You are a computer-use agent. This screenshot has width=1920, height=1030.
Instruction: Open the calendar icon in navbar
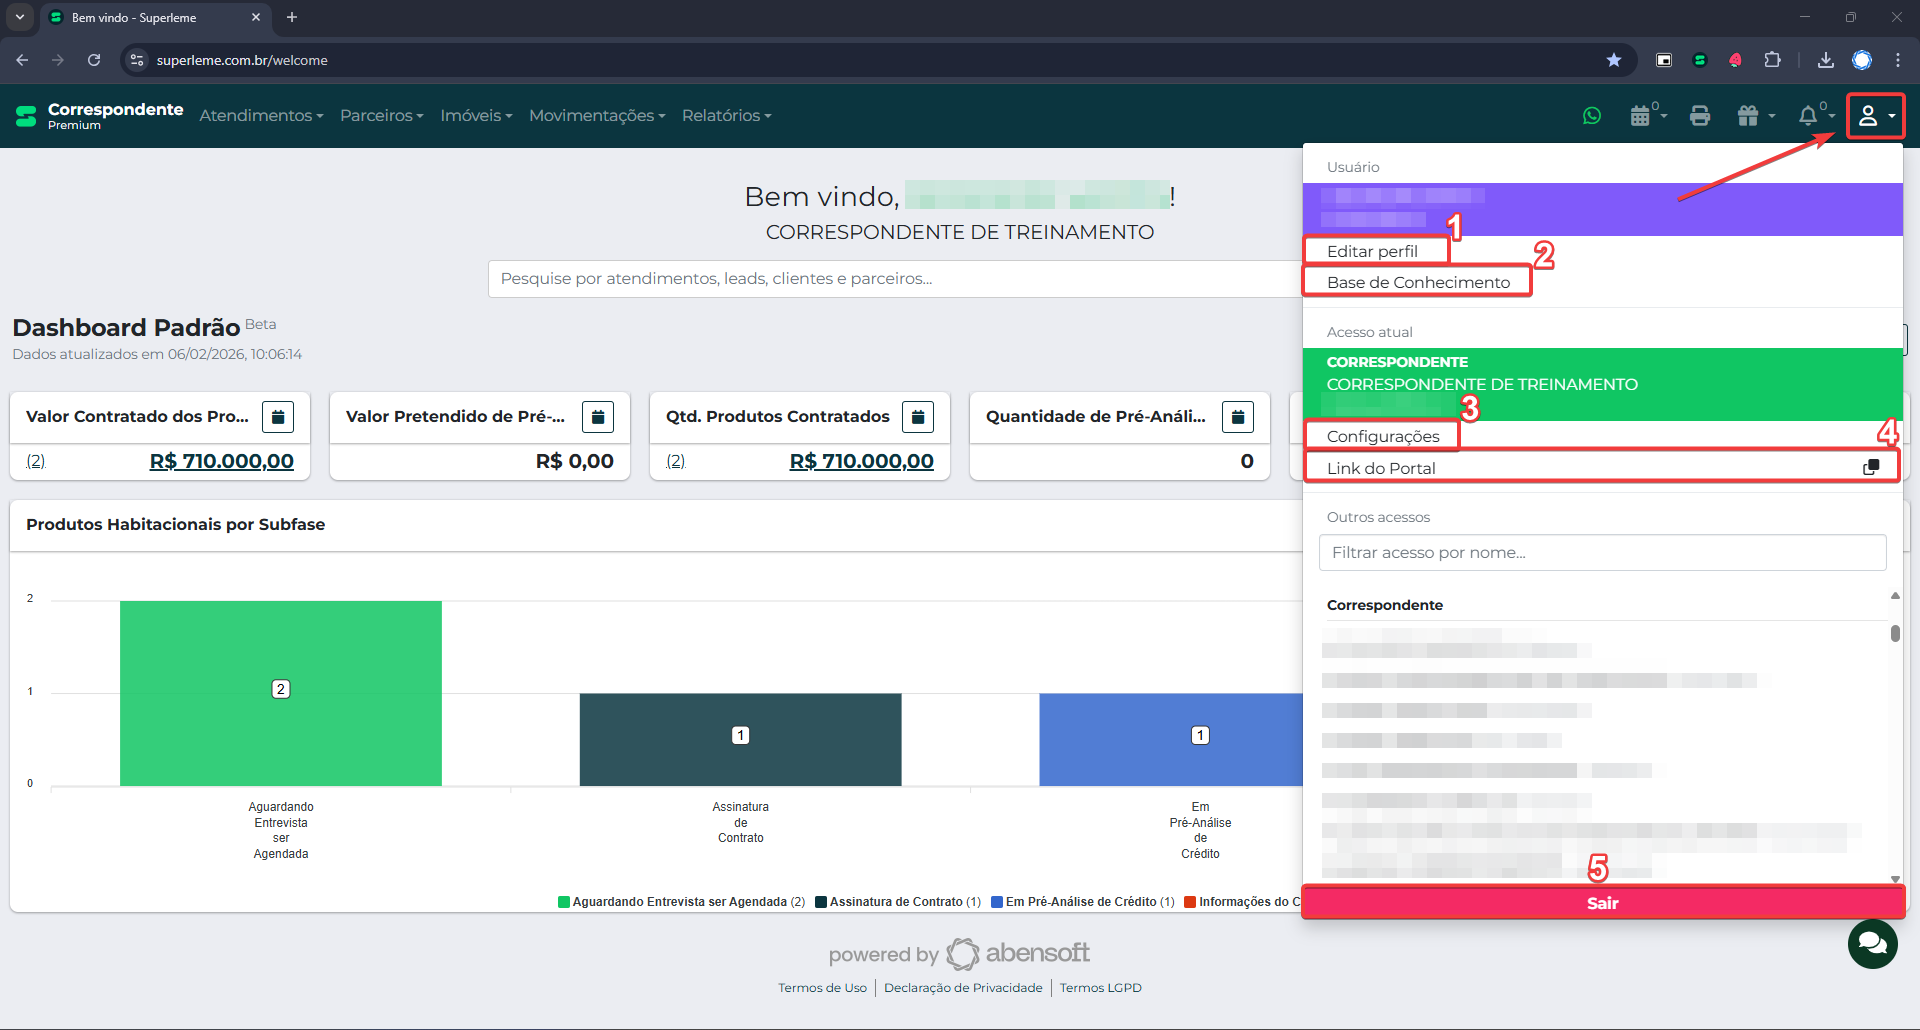[1641, 116]
